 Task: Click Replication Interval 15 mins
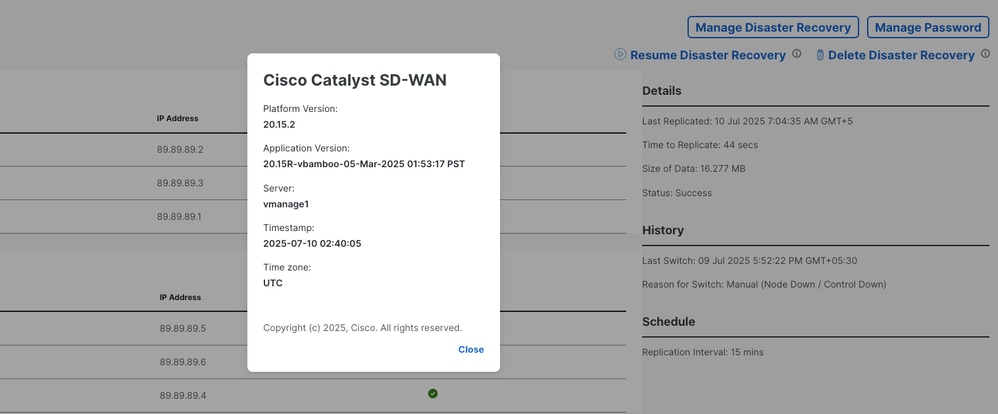click(x=703, y=352)
